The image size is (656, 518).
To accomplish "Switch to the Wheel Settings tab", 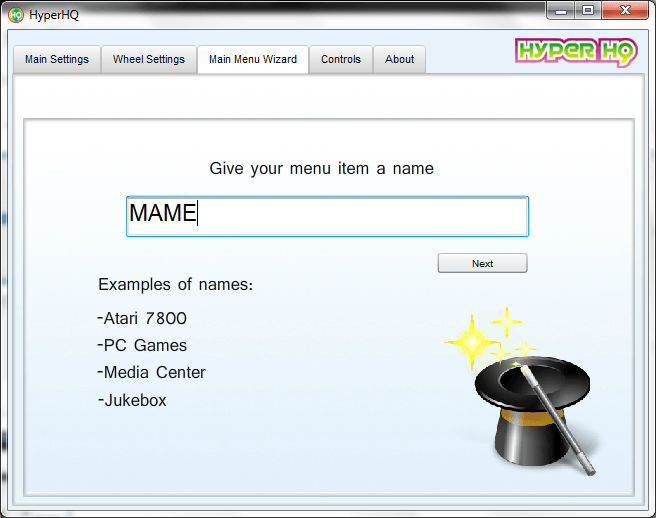I will point(149,59).
